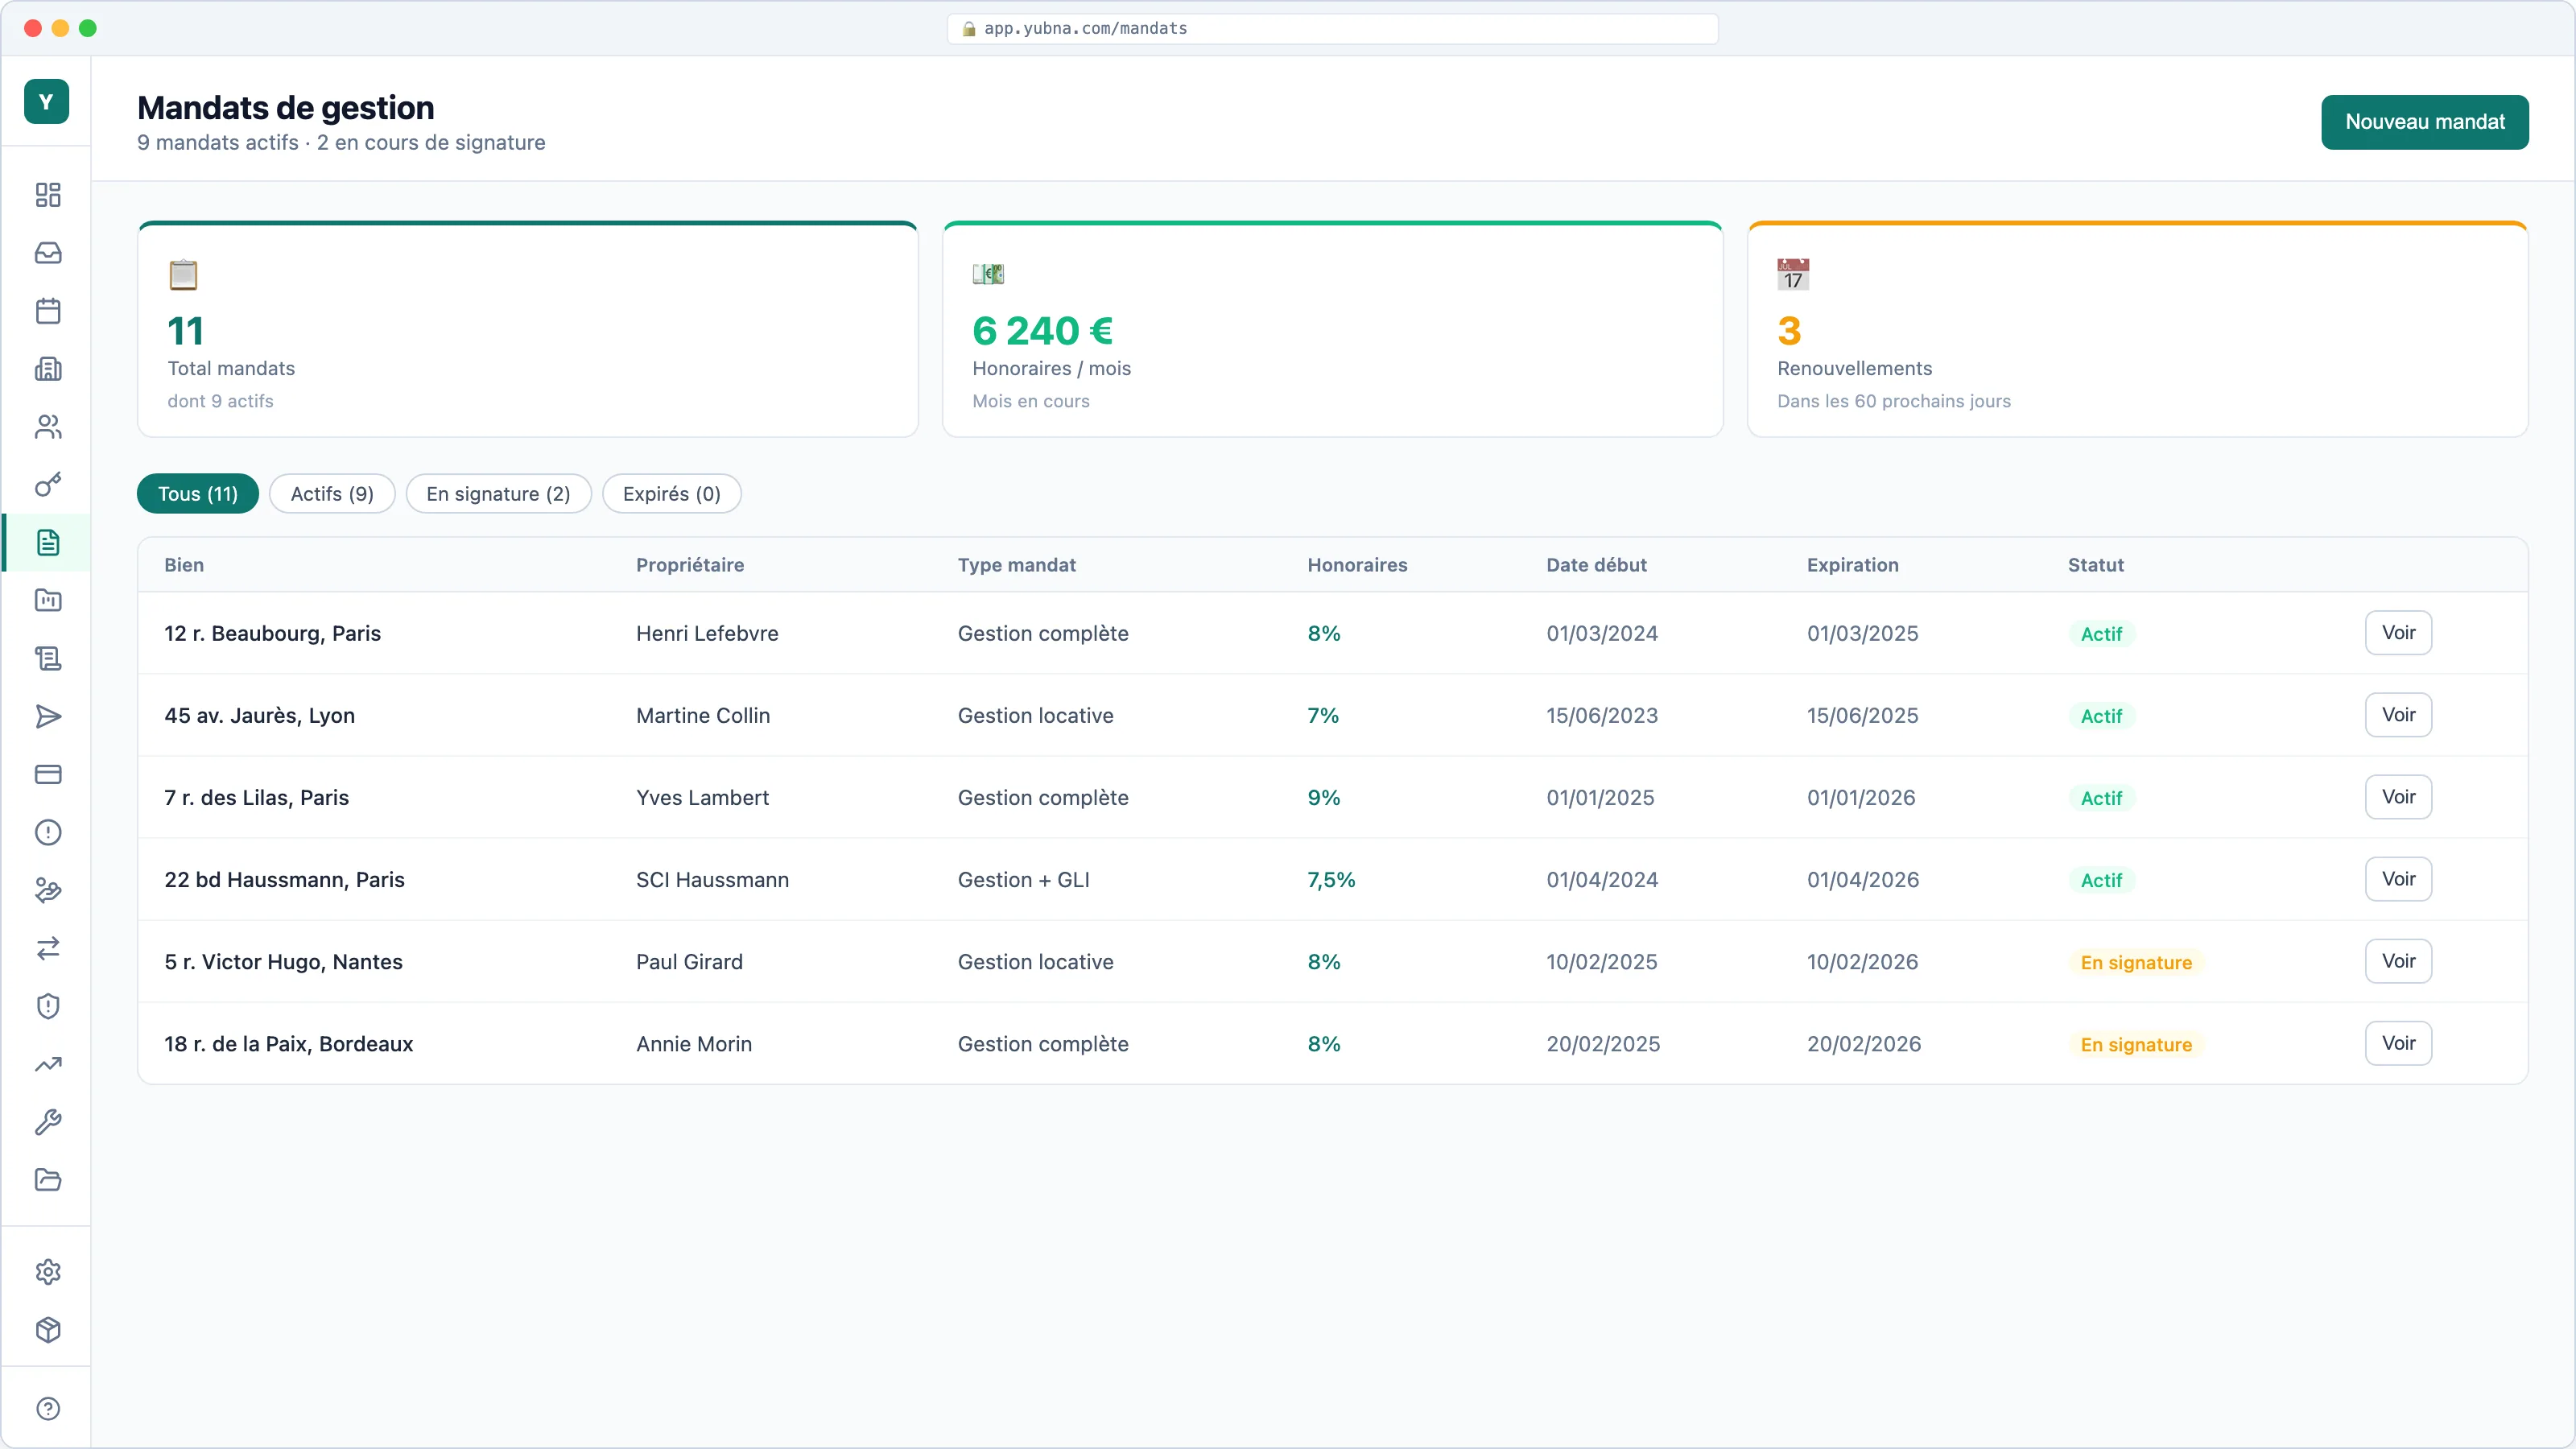Screen dimensions: 2576x1449
Task: Open the wrench maintenance icon
Action: click(x=48, y=1122)
